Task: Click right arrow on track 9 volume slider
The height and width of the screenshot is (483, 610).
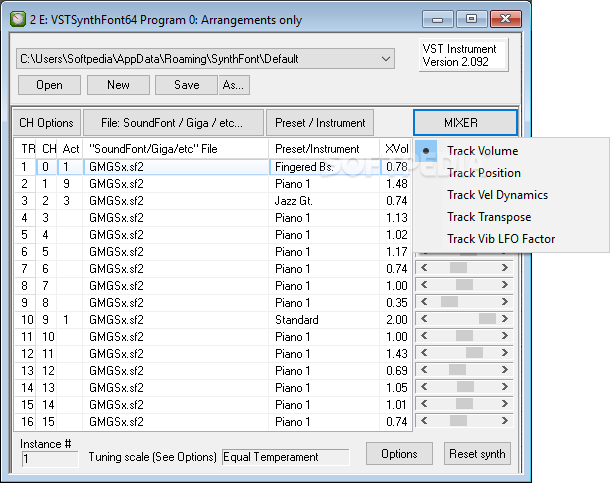Action: pos(505,302)
